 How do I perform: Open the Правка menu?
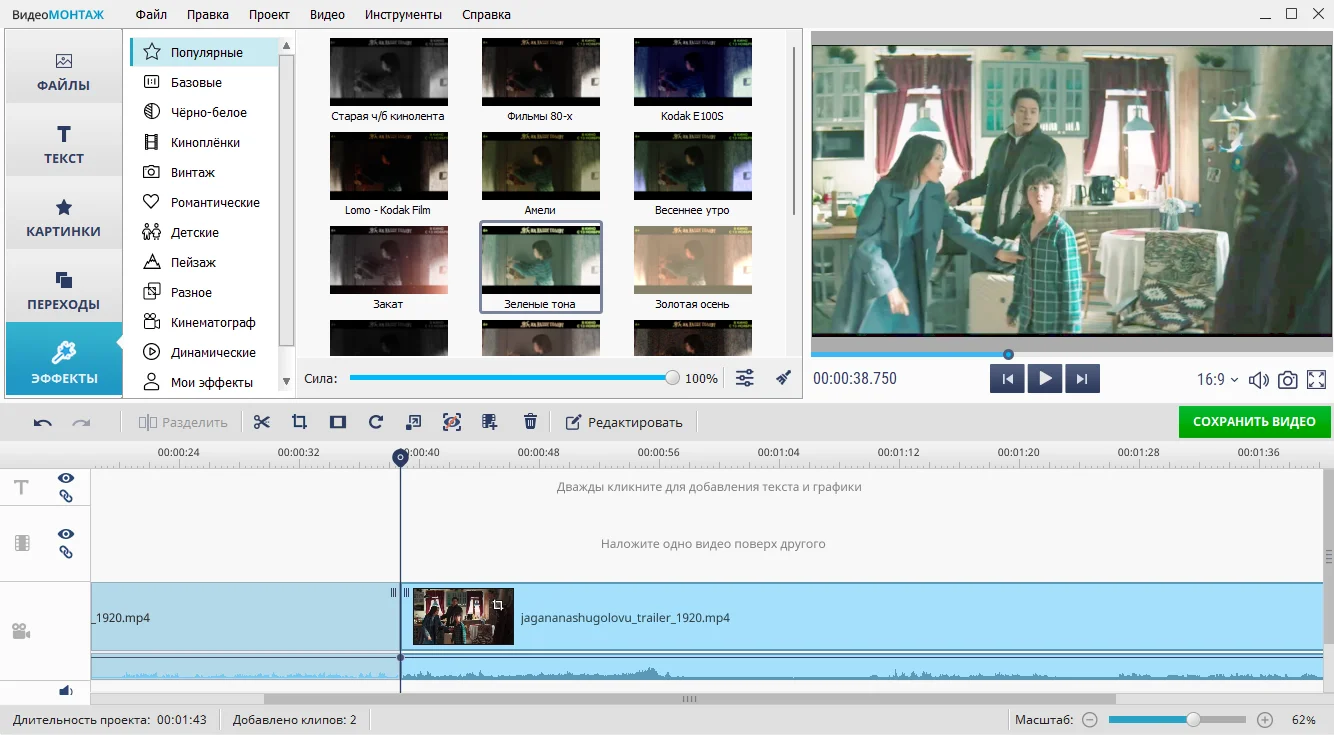(207, 15)
